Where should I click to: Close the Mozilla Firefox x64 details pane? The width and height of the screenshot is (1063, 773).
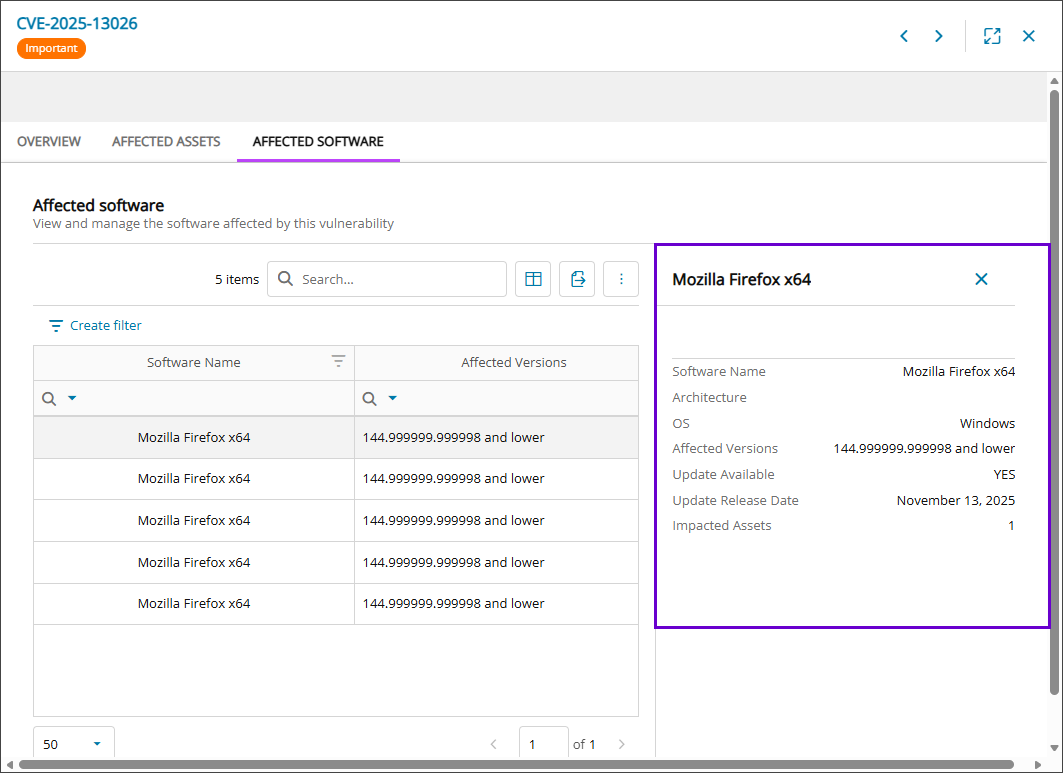tap(981, 279)
